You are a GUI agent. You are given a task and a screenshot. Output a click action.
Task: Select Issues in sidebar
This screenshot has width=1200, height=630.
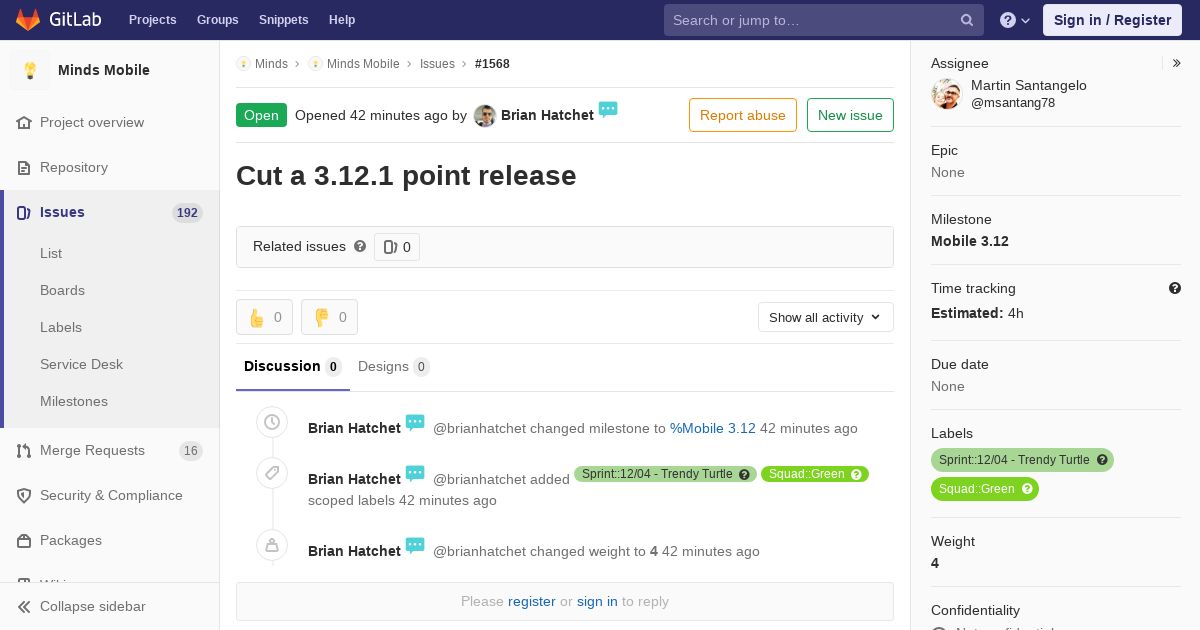click(x=62, y=212)
